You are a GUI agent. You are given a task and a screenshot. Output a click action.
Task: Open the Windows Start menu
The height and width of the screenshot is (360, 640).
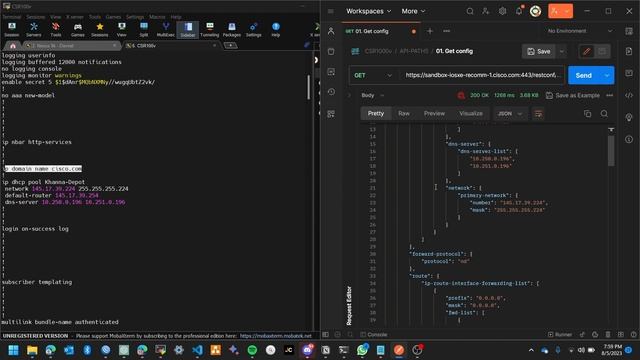click(x=13, y=350)
